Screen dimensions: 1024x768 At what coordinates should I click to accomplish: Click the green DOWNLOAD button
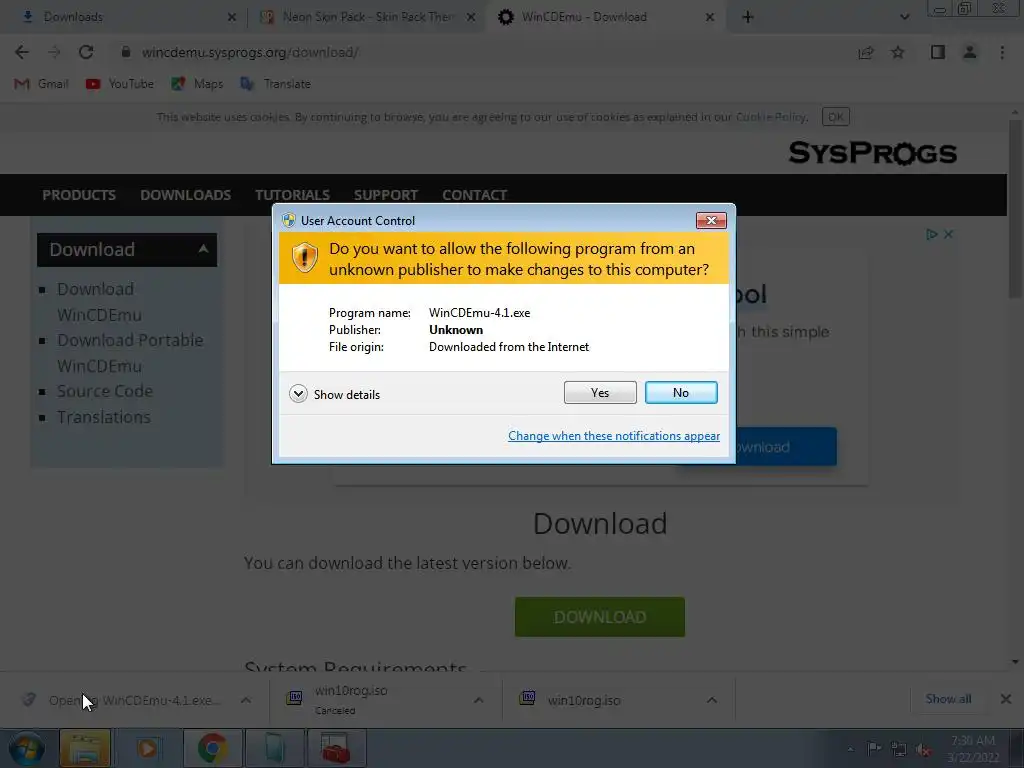click(600, 616)
